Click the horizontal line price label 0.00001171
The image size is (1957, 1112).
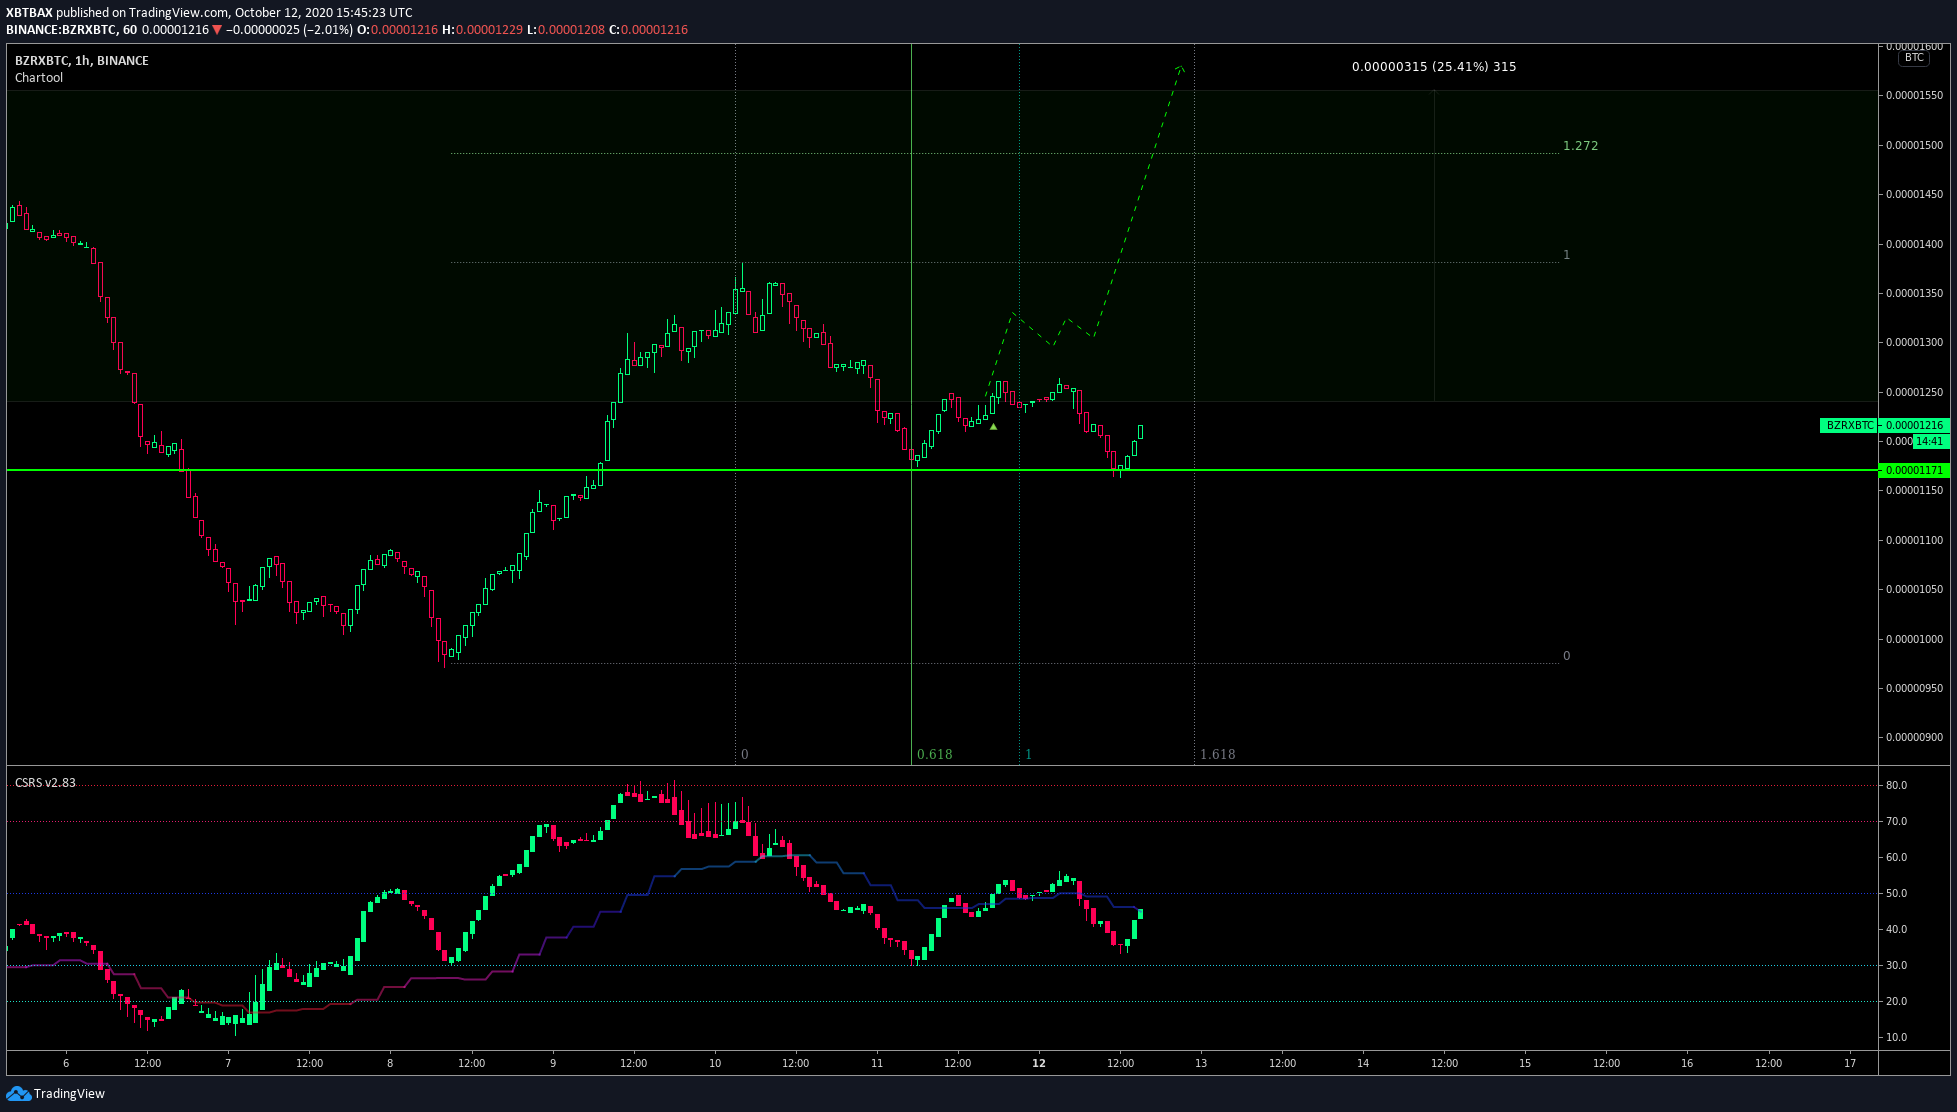[x=1914, y=470]
